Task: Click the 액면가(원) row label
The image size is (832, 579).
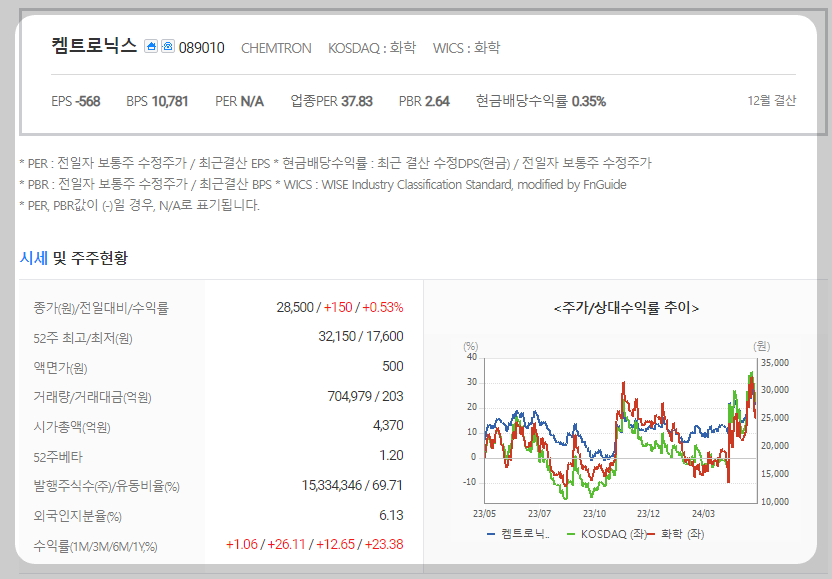Action: tap(60, 368)
